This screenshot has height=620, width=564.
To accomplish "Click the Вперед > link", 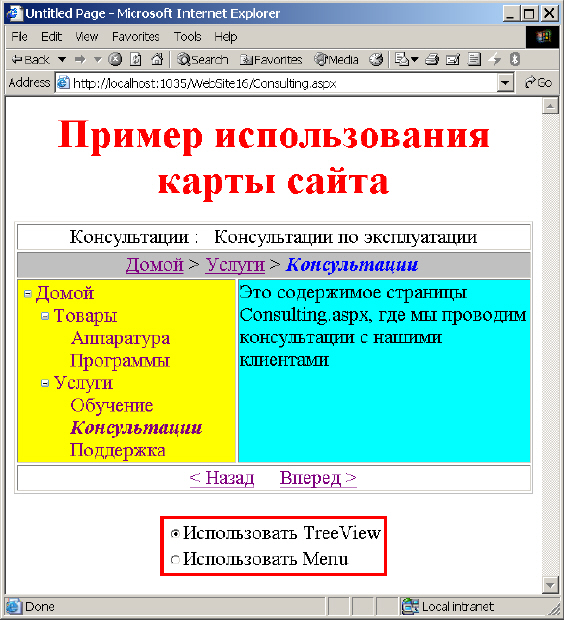I will [x=318, y=478].
